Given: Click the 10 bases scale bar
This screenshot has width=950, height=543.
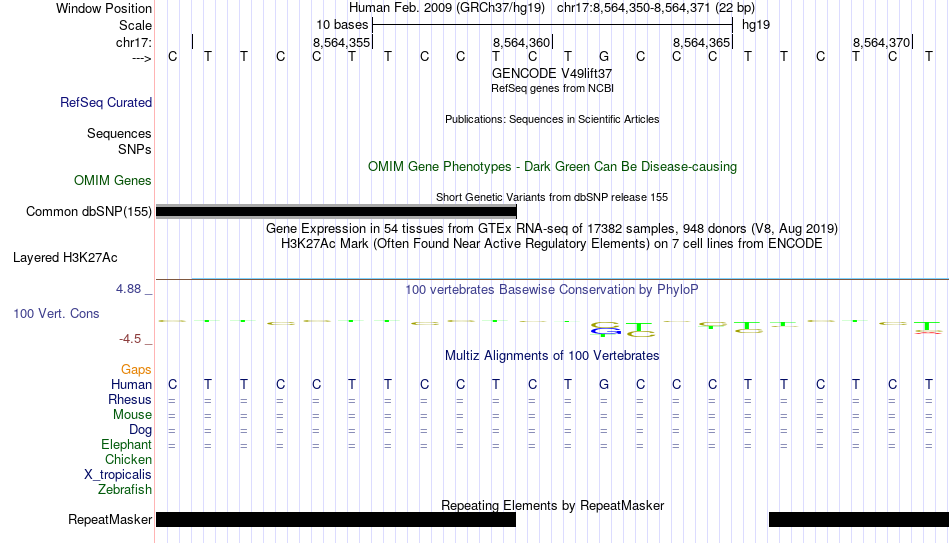Looking at the screenshot, I should (553, 25).
